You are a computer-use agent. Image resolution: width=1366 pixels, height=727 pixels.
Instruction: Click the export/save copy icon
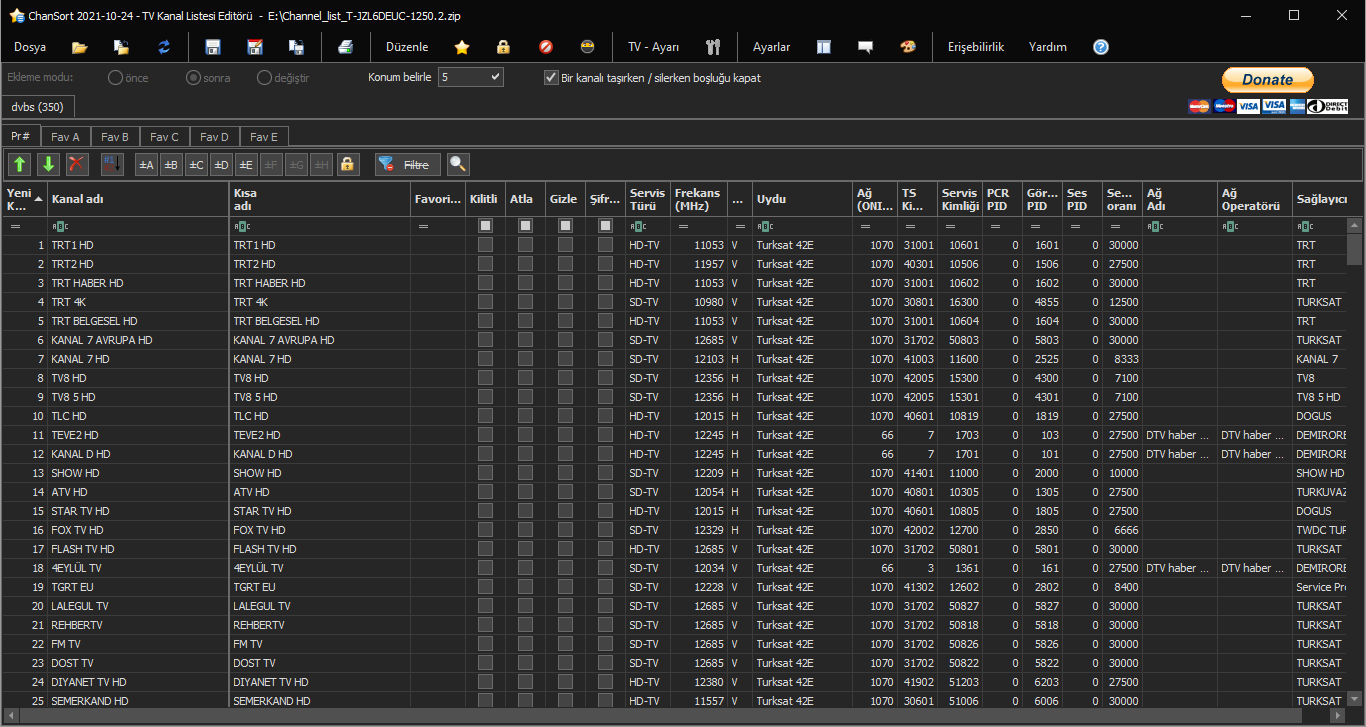[x=296, y=47]
